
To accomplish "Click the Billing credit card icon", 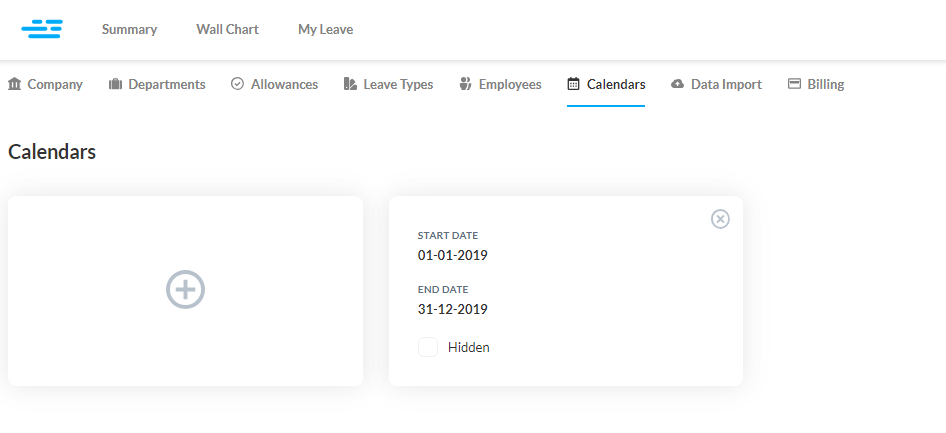I will tap(795, 84).
